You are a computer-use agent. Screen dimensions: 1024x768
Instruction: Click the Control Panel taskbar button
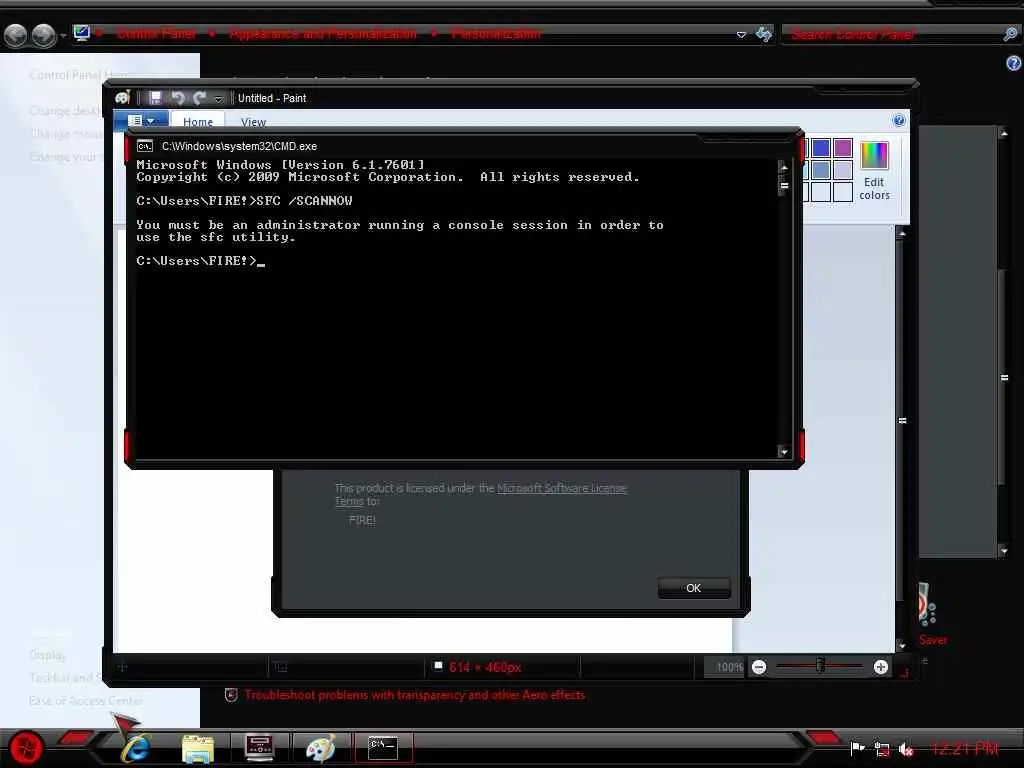(259, 747)
